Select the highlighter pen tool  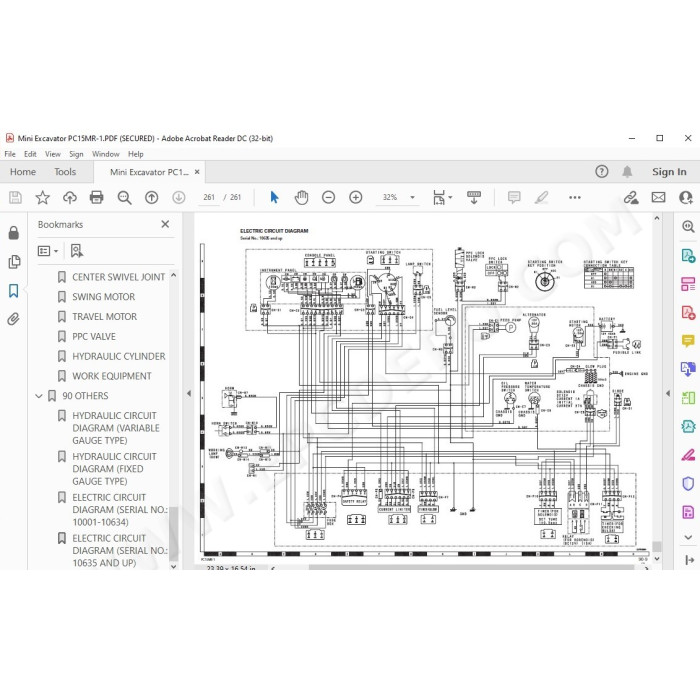click(x=541, y=197)
